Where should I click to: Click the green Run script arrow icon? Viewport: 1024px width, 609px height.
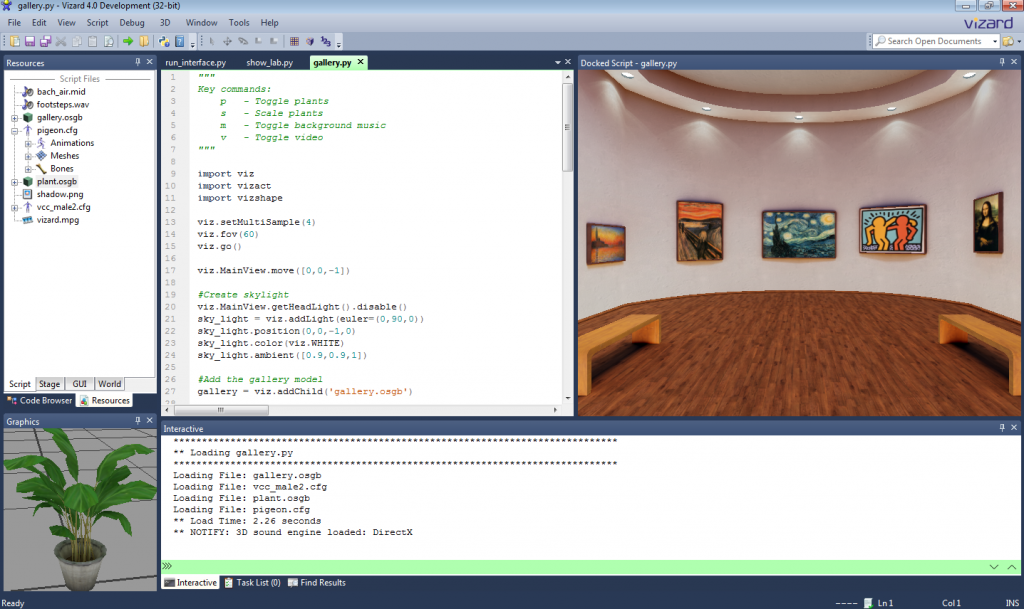(128, 41)
